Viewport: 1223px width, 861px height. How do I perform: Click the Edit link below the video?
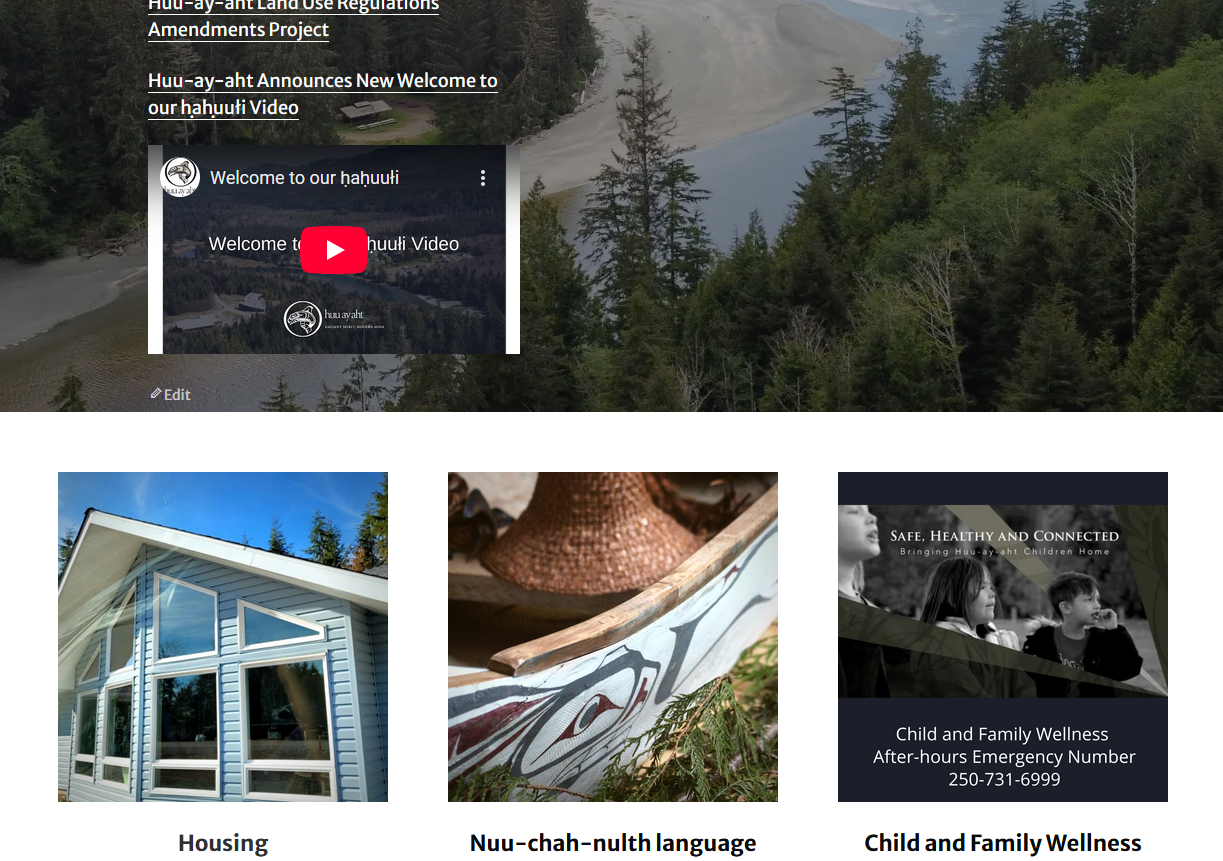point(177,394)
